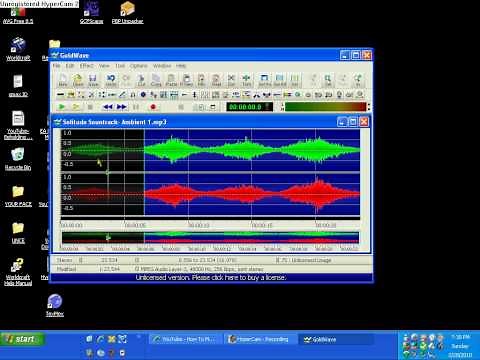Switch to YouTube taskbar window
This screenshot has width=480, height=360.
coord(184,339)
